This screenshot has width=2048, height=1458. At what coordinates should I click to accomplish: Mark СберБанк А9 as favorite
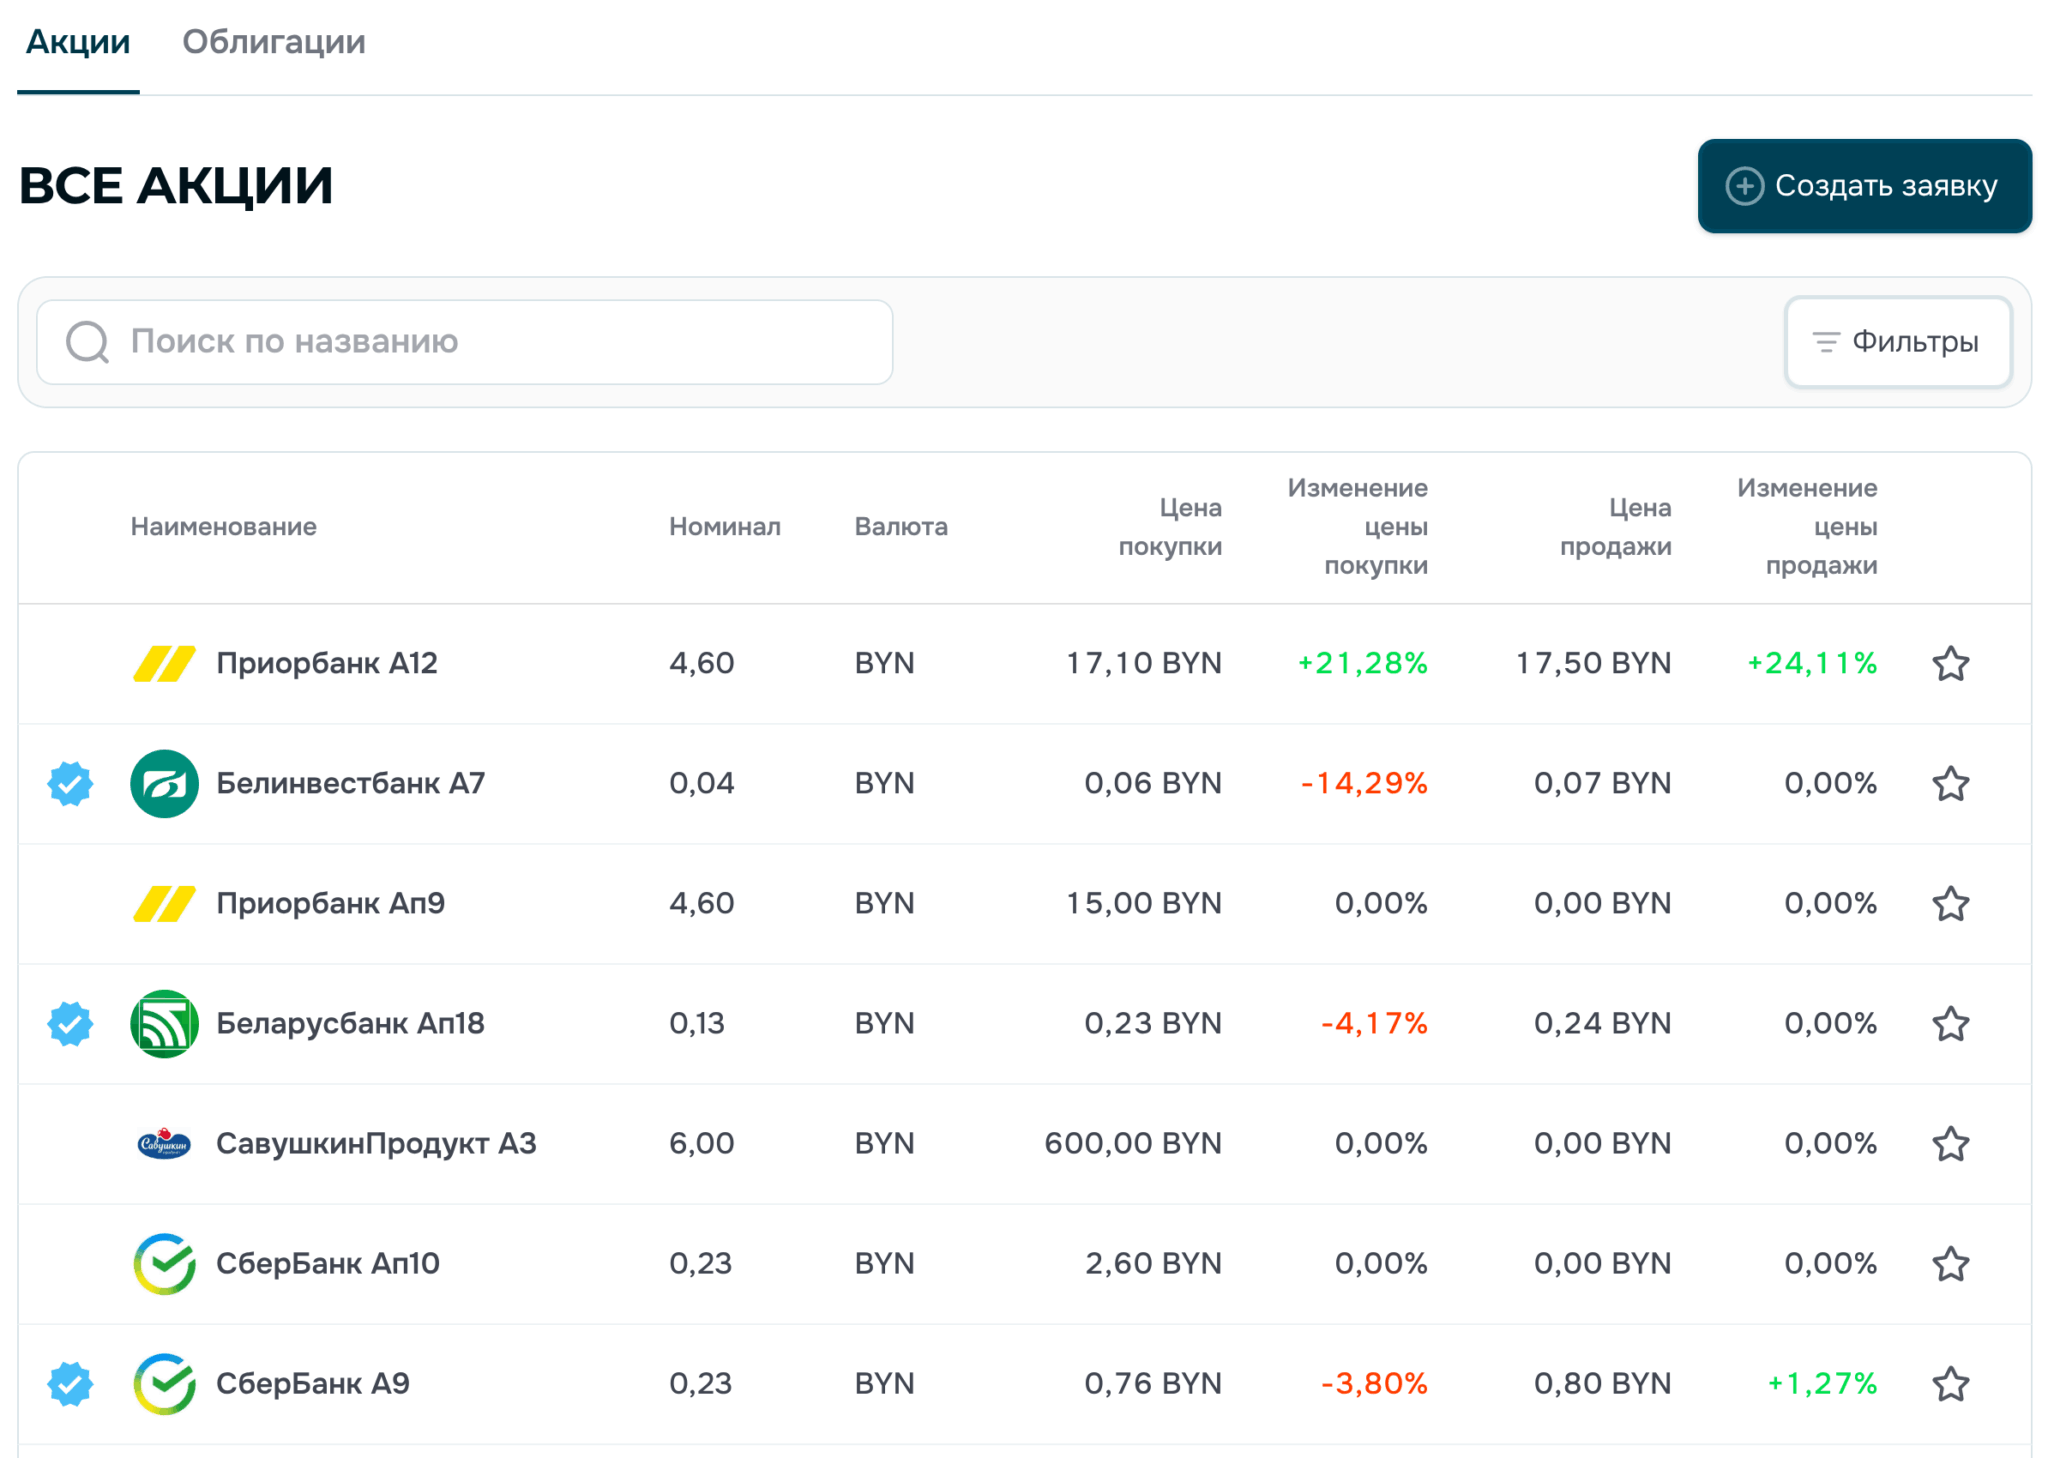tap(1950, 1384)
